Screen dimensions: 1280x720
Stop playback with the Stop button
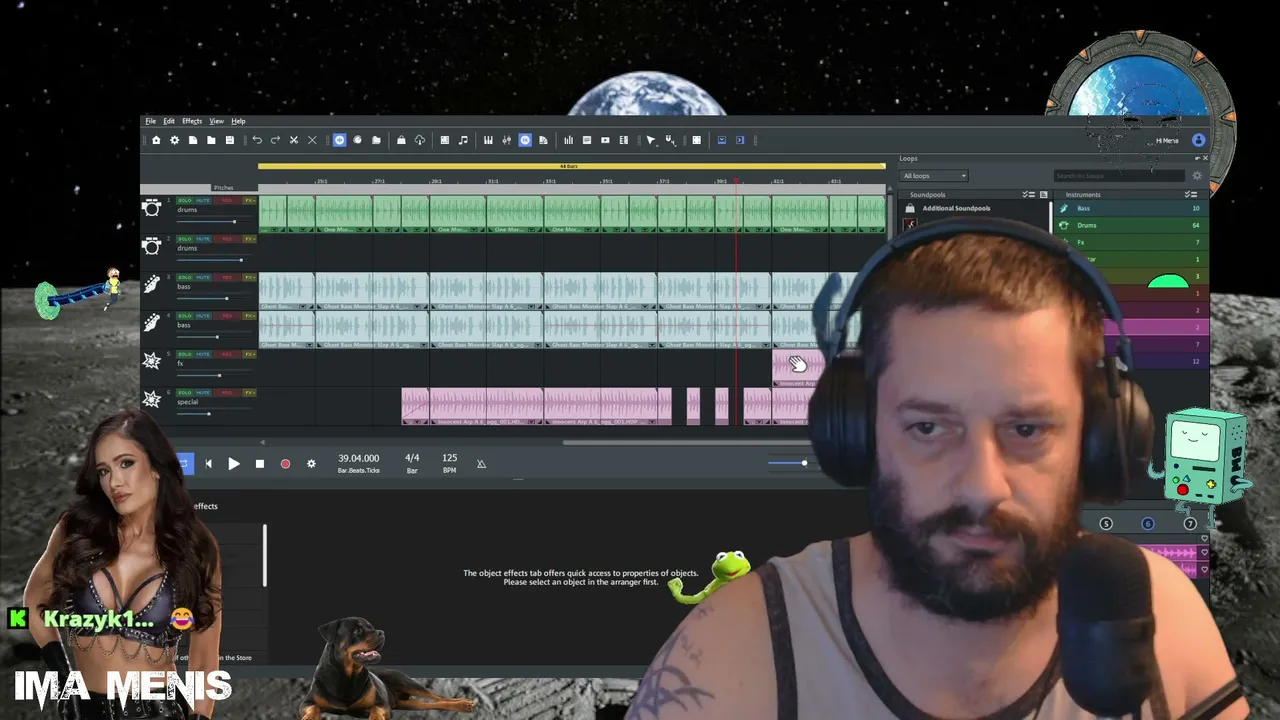[260, 464]
